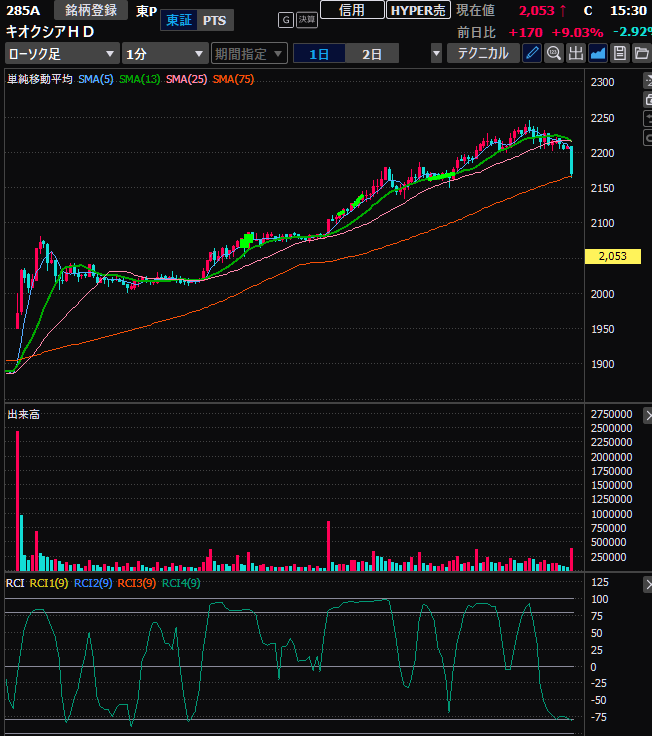Select the 1日 period toggle
This screenshot has height=736, width=652.
(319, 54)
